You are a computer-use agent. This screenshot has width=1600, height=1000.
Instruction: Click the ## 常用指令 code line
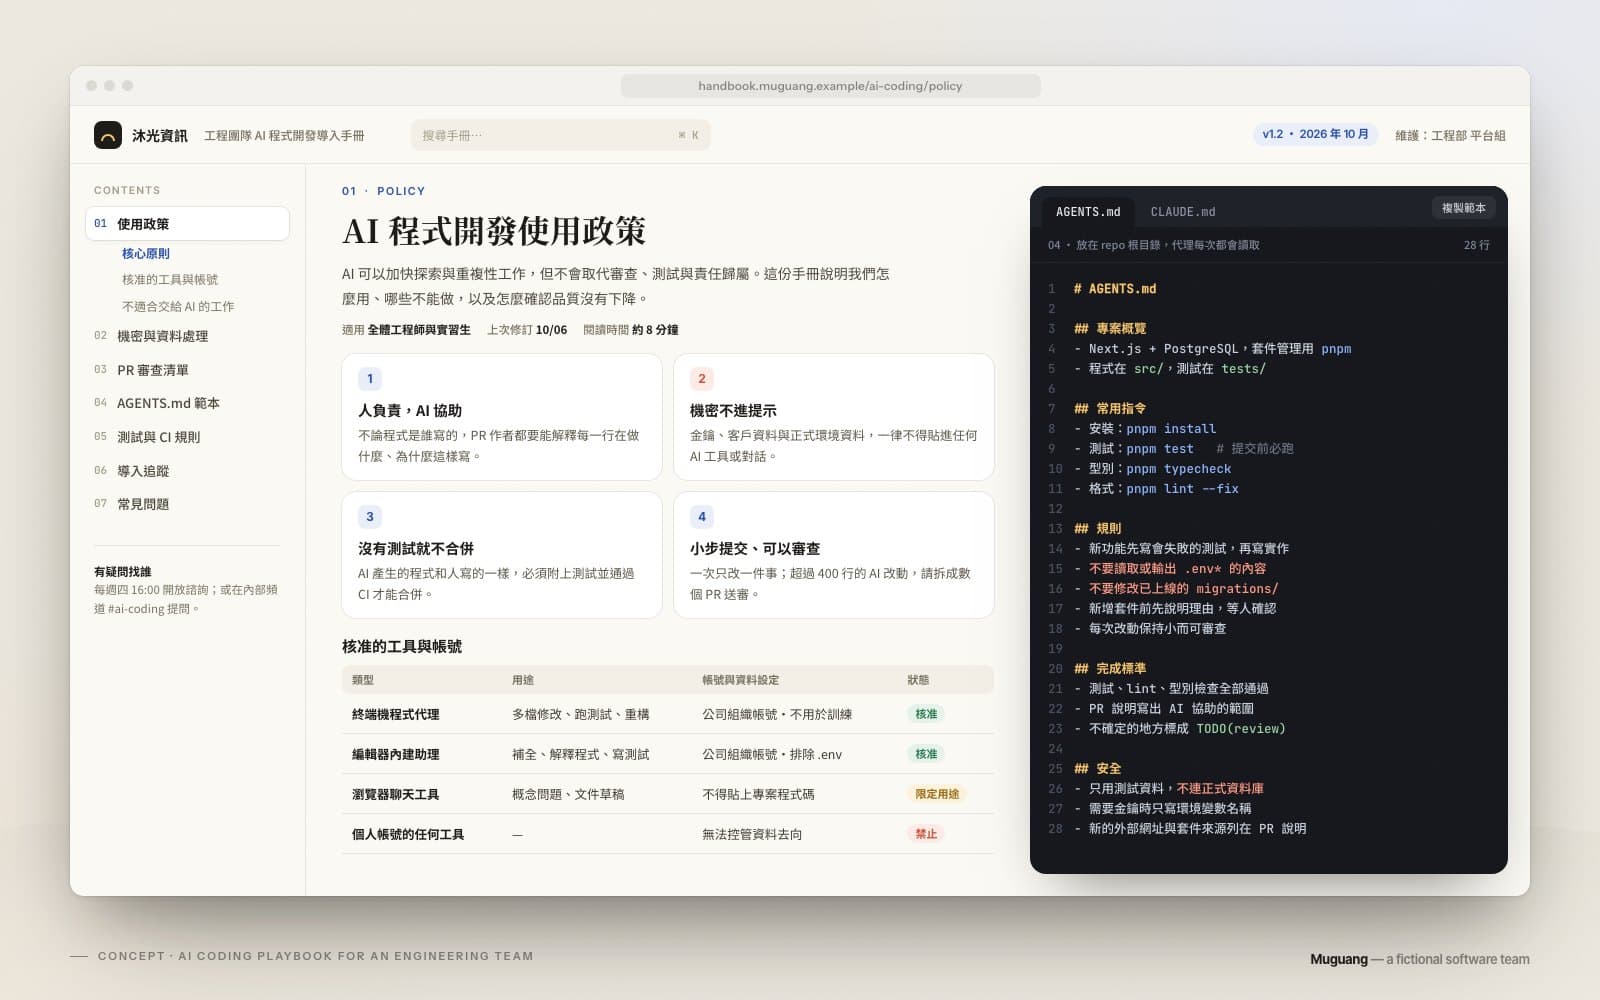click(1110, 409)
